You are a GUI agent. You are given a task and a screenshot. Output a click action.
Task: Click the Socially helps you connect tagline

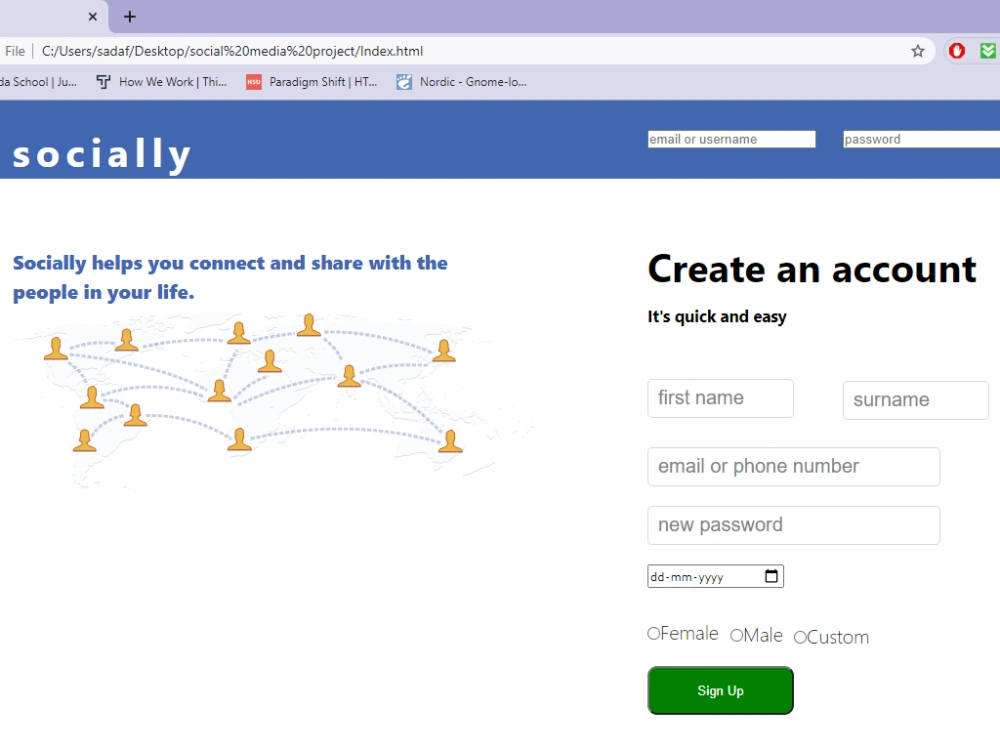pos(230,277)
